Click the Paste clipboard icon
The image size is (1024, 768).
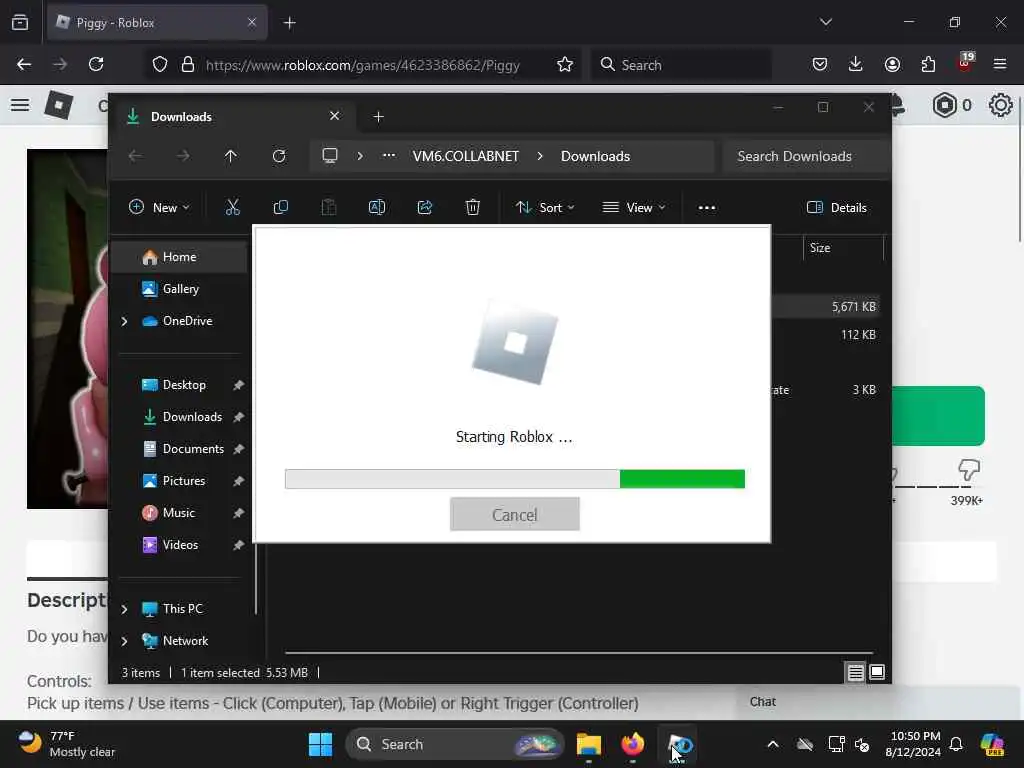tap(328, 208)
